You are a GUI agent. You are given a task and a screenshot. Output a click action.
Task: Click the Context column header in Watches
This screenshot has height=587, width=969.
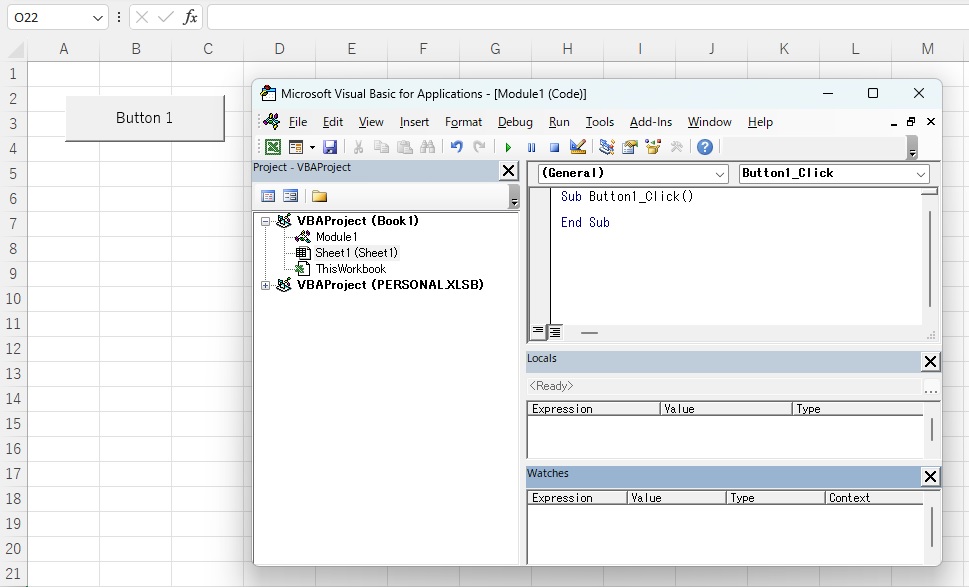pos(874,498)
